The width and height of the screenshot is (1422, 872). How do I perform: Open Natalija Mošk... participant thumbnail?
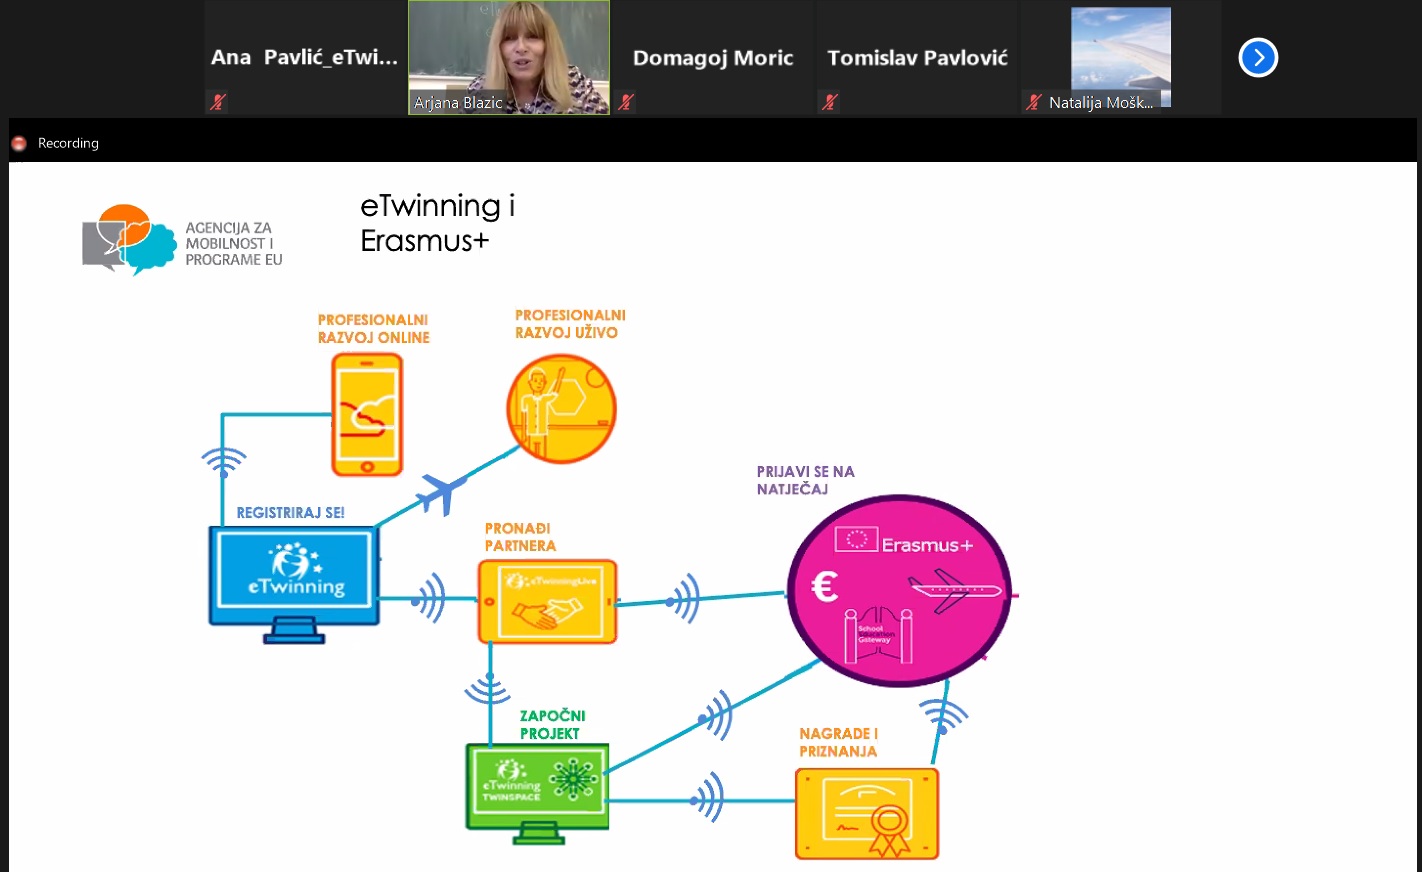coord(1121,58)
